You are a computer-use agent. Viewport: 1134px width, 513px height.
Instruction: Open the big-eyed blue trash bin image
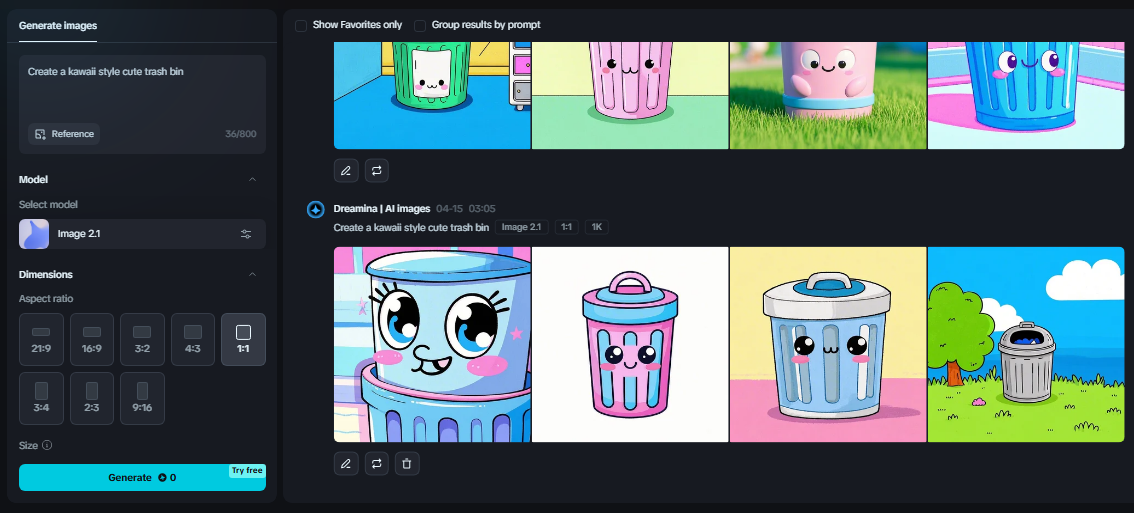[432, 344]
